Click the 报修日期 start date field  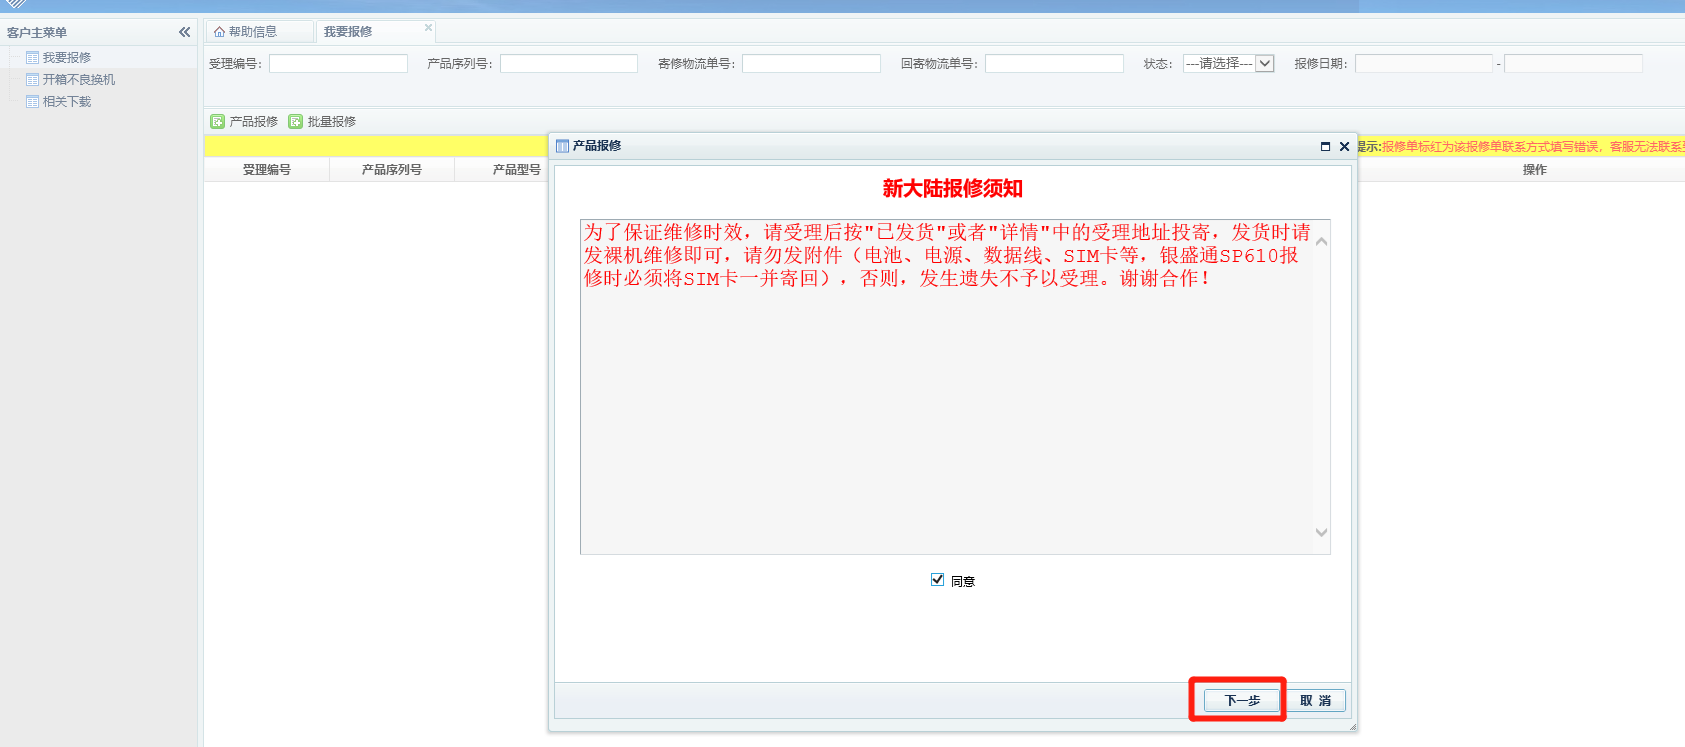tap(1423, 64)
